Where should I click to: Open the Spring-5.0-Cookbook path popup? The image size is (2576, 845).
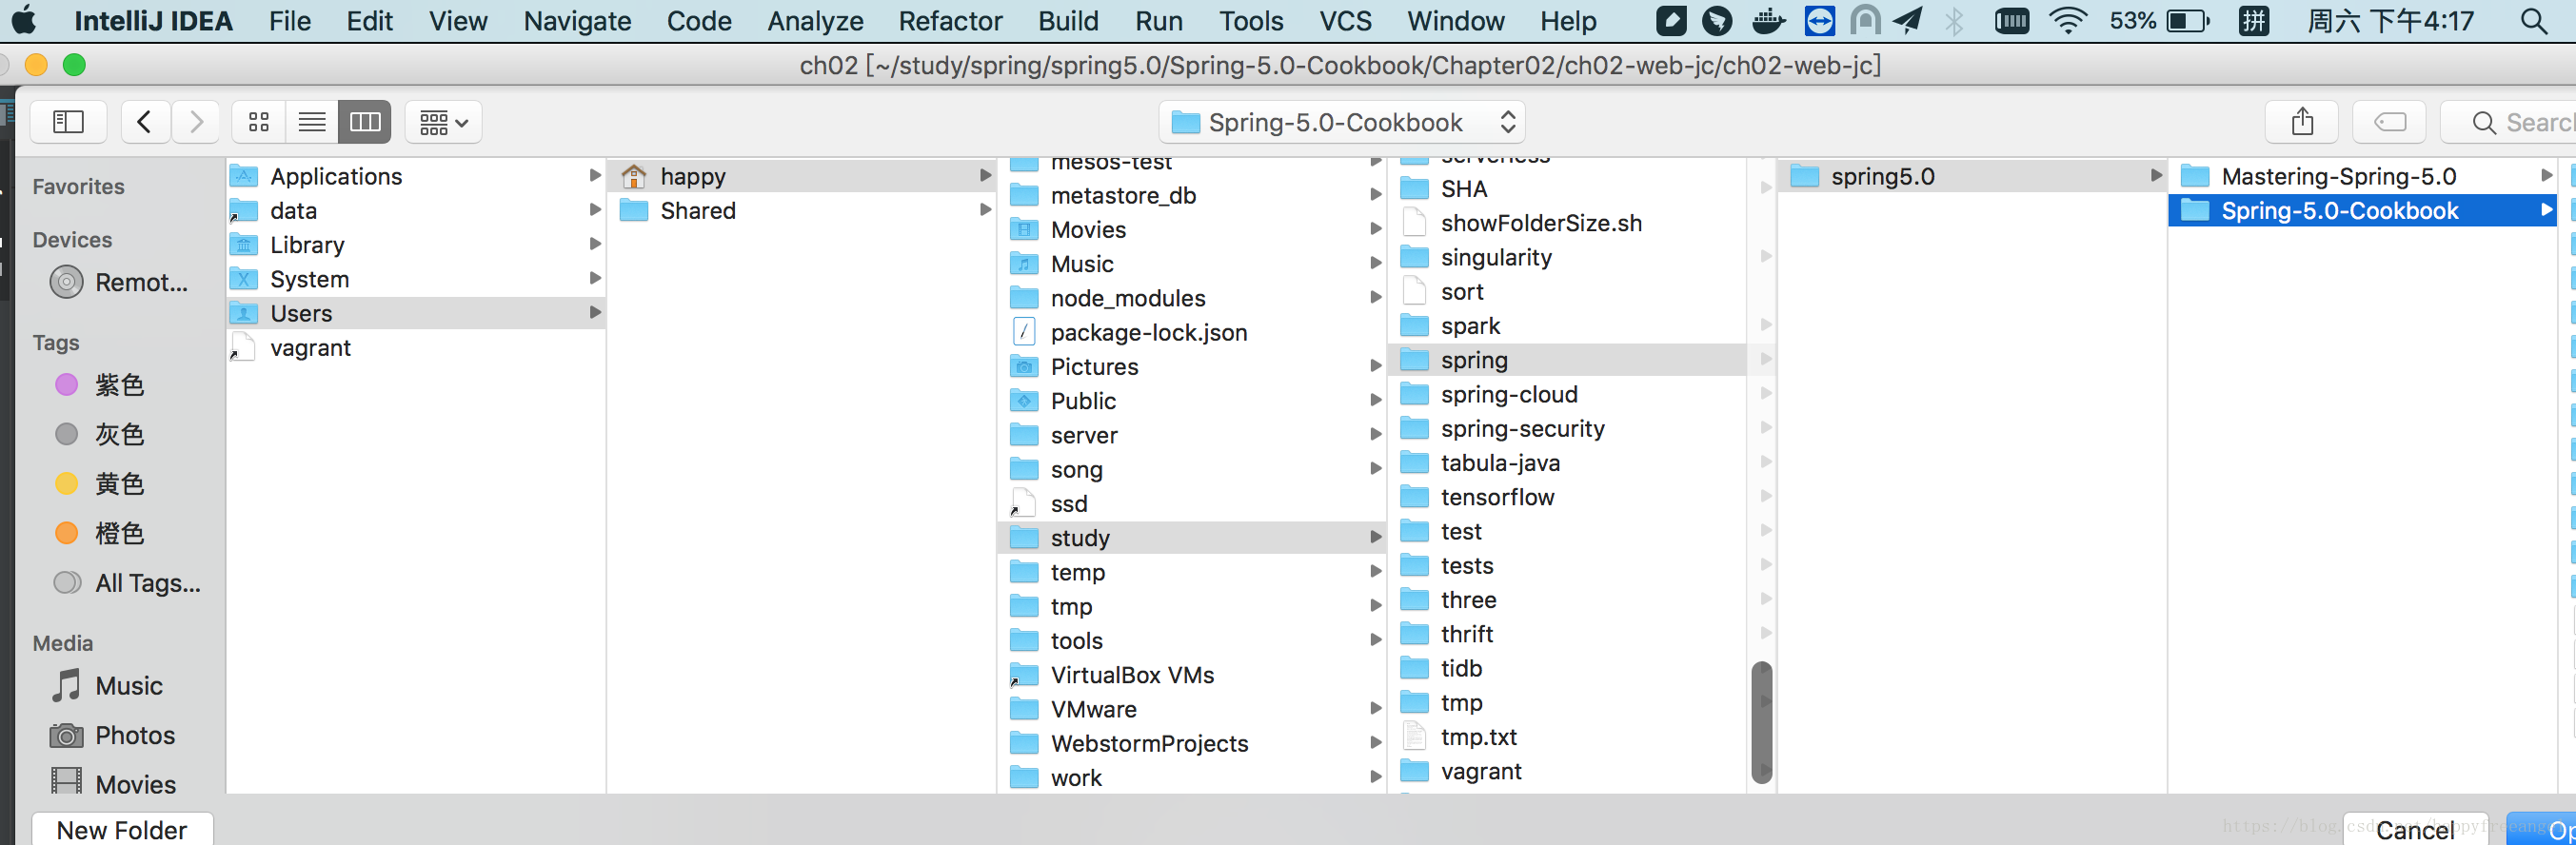pyautogui.click(x=1341, y=122)
